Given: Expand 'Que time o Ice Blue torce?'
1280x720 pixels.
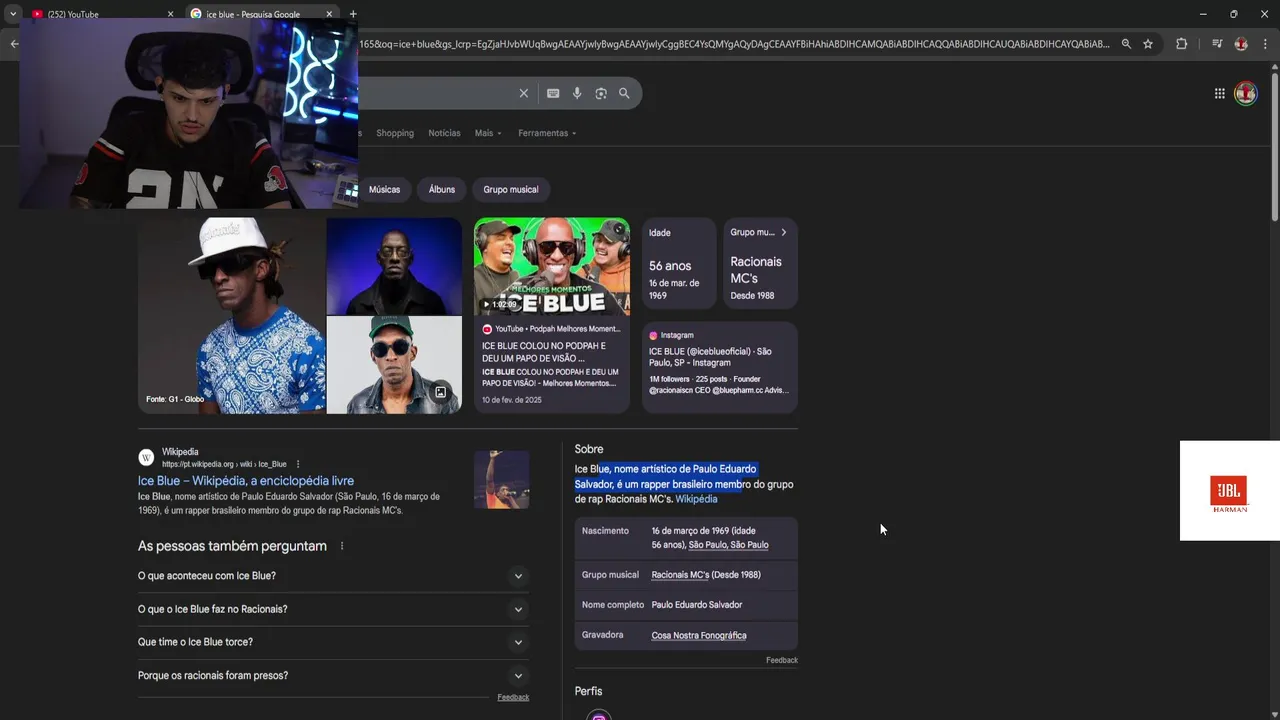Looking at the screenshot, I should [x=333, y=642].
